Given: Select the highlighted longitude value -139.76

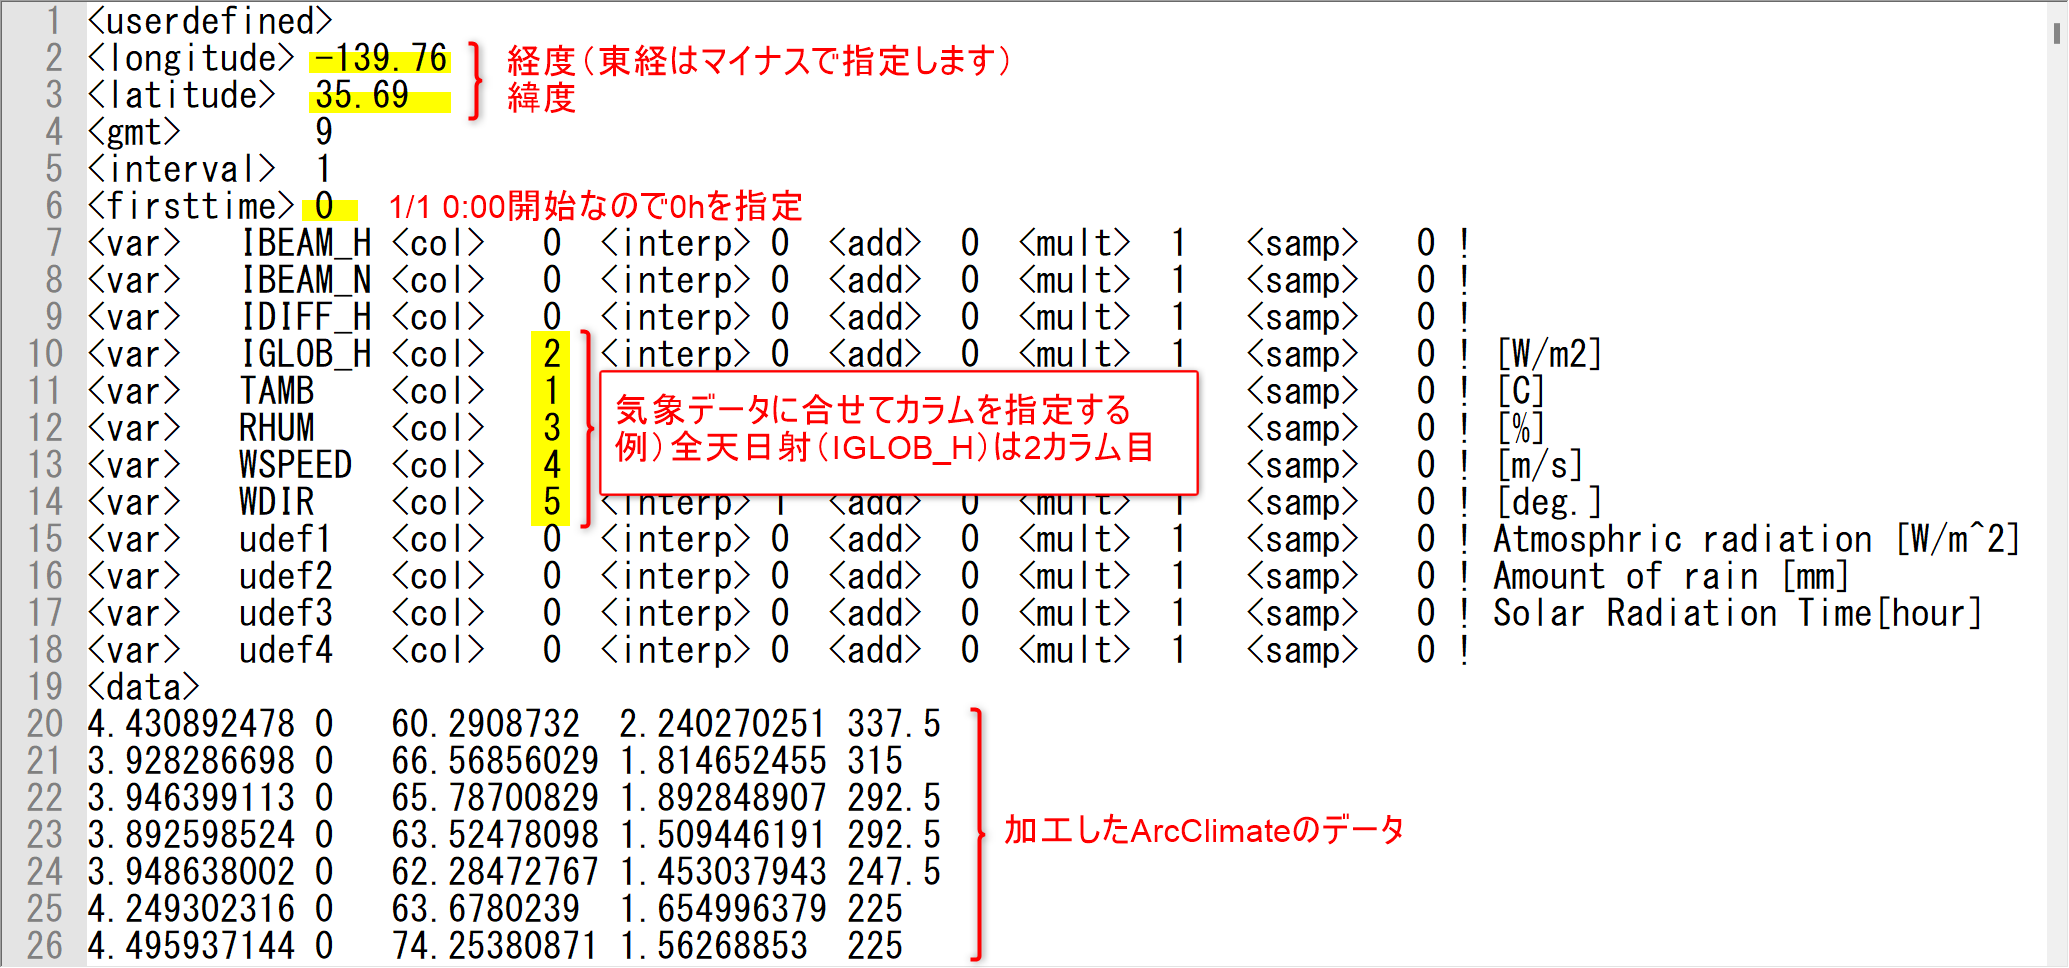Looking at the screenshot, I should (380, 60).
